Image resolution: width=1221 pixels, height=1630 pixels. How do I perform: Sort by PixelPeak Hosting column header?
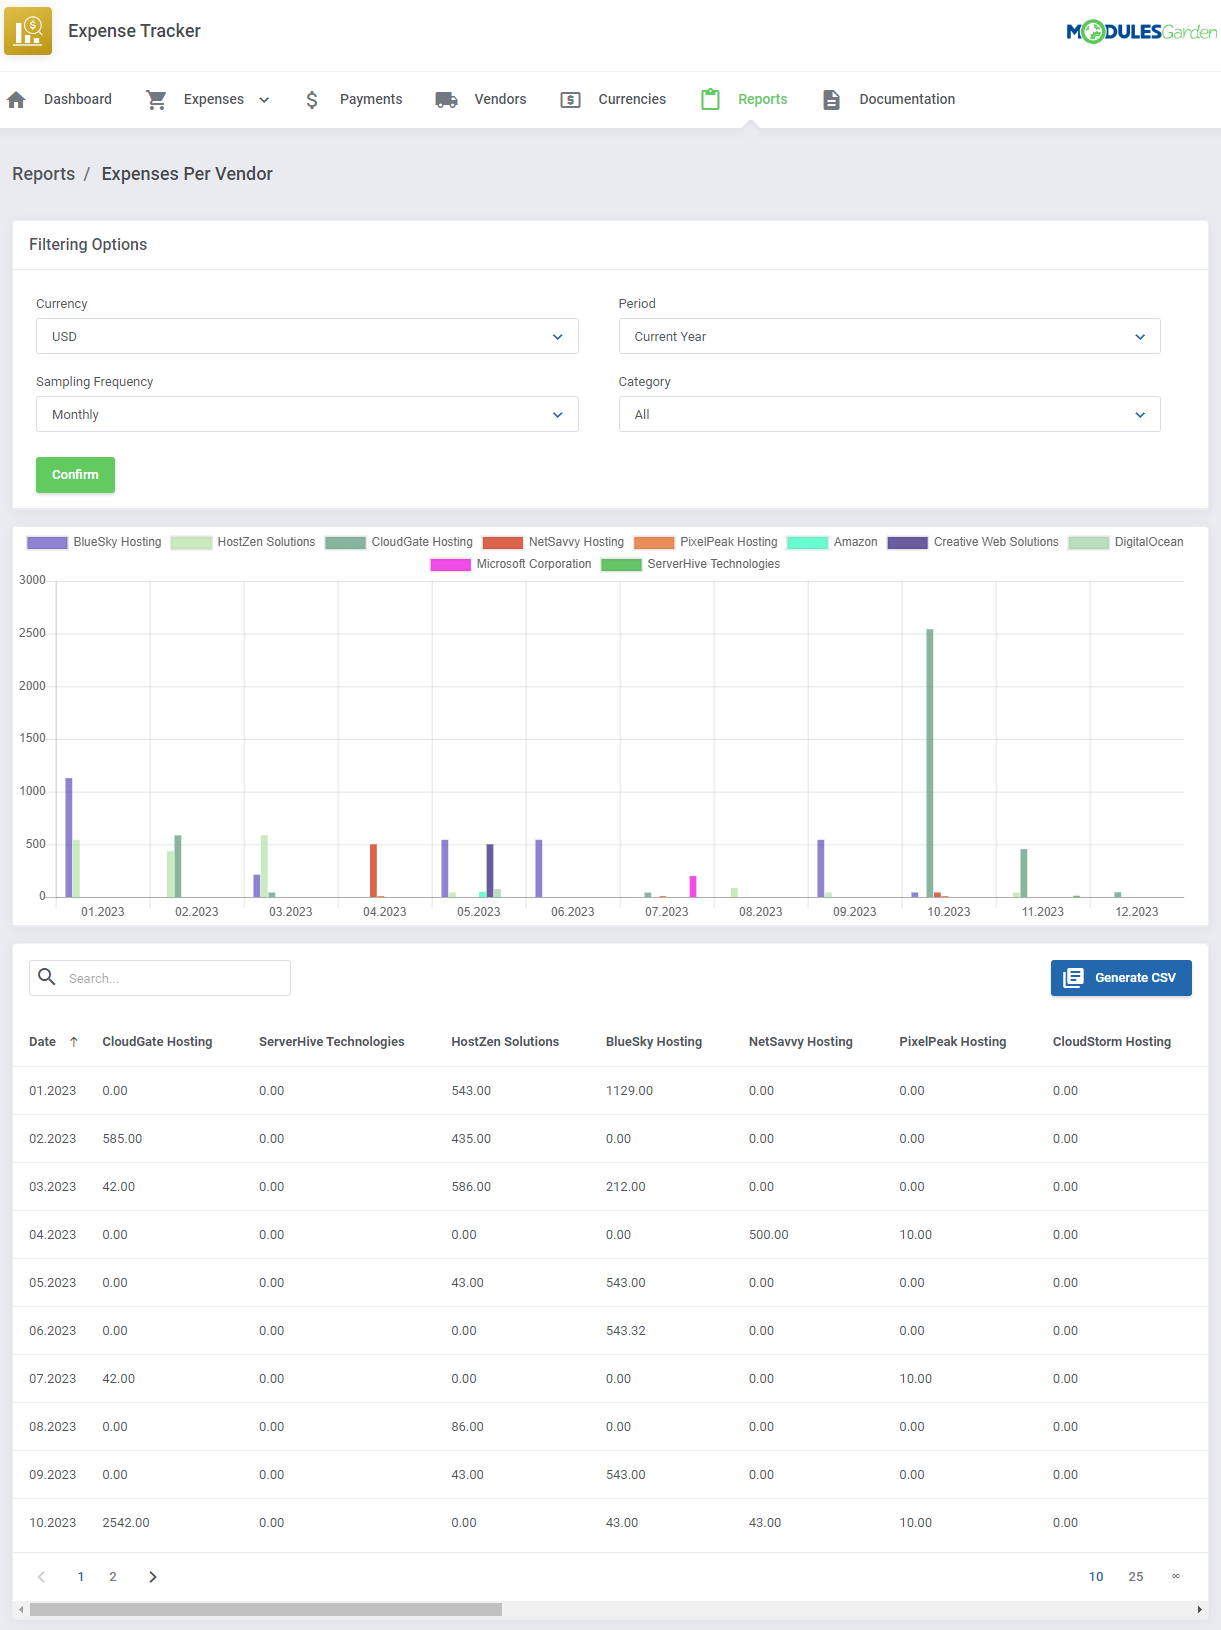[953, 1042]
